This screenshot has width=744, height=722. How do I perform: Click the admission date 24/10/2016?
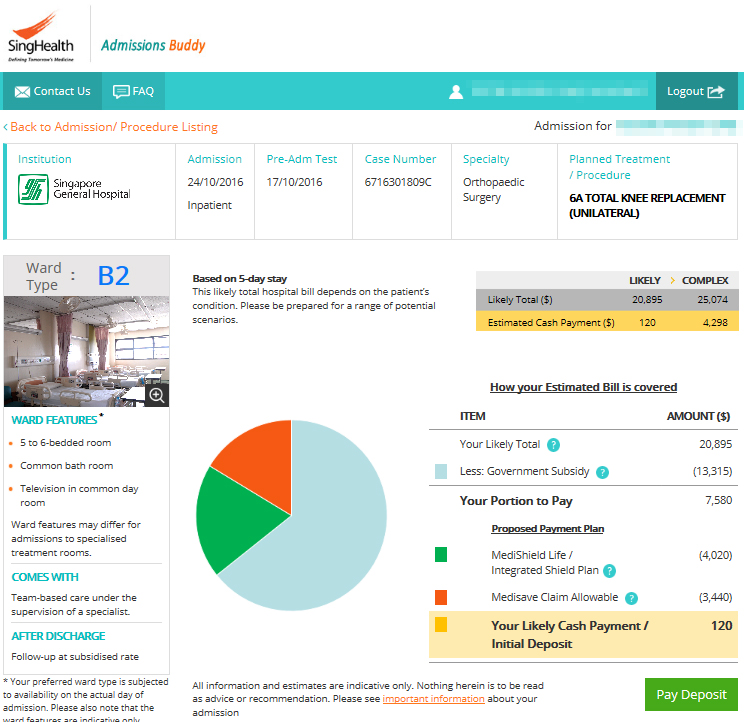[x=215, y=182]
